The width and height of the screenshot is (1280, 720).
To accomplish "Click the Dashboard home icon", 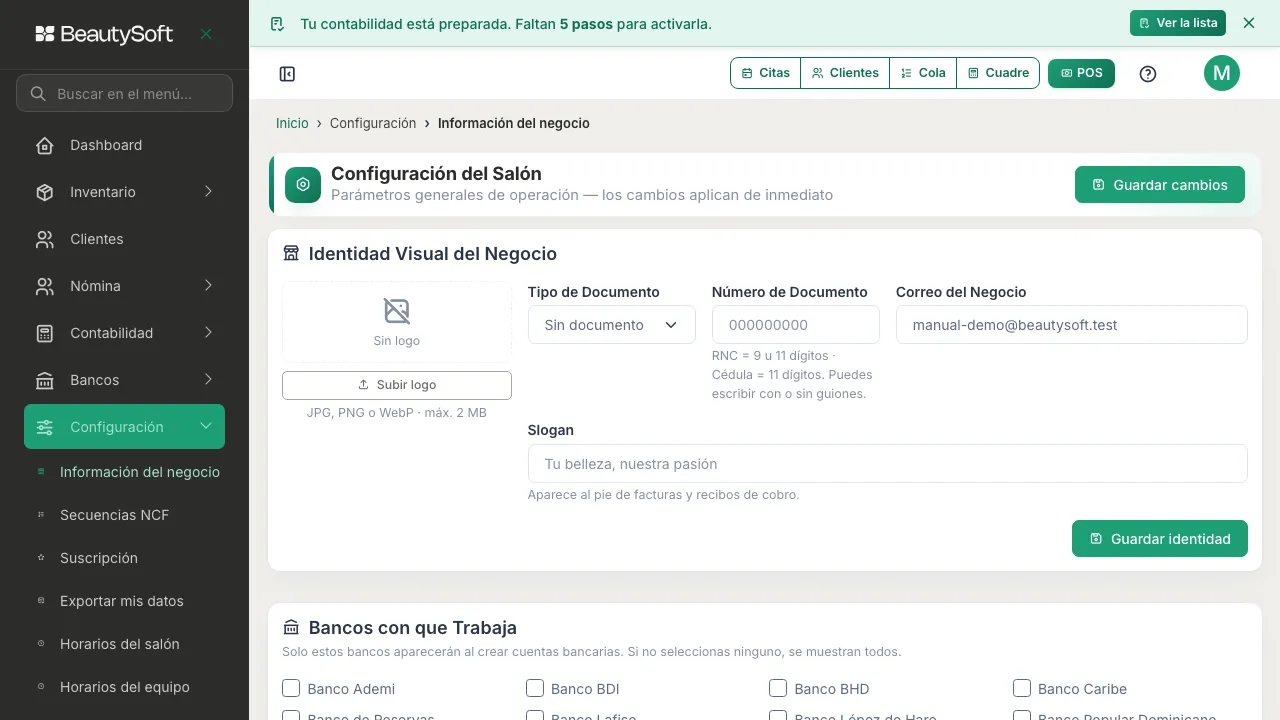I will pos(45,146).
